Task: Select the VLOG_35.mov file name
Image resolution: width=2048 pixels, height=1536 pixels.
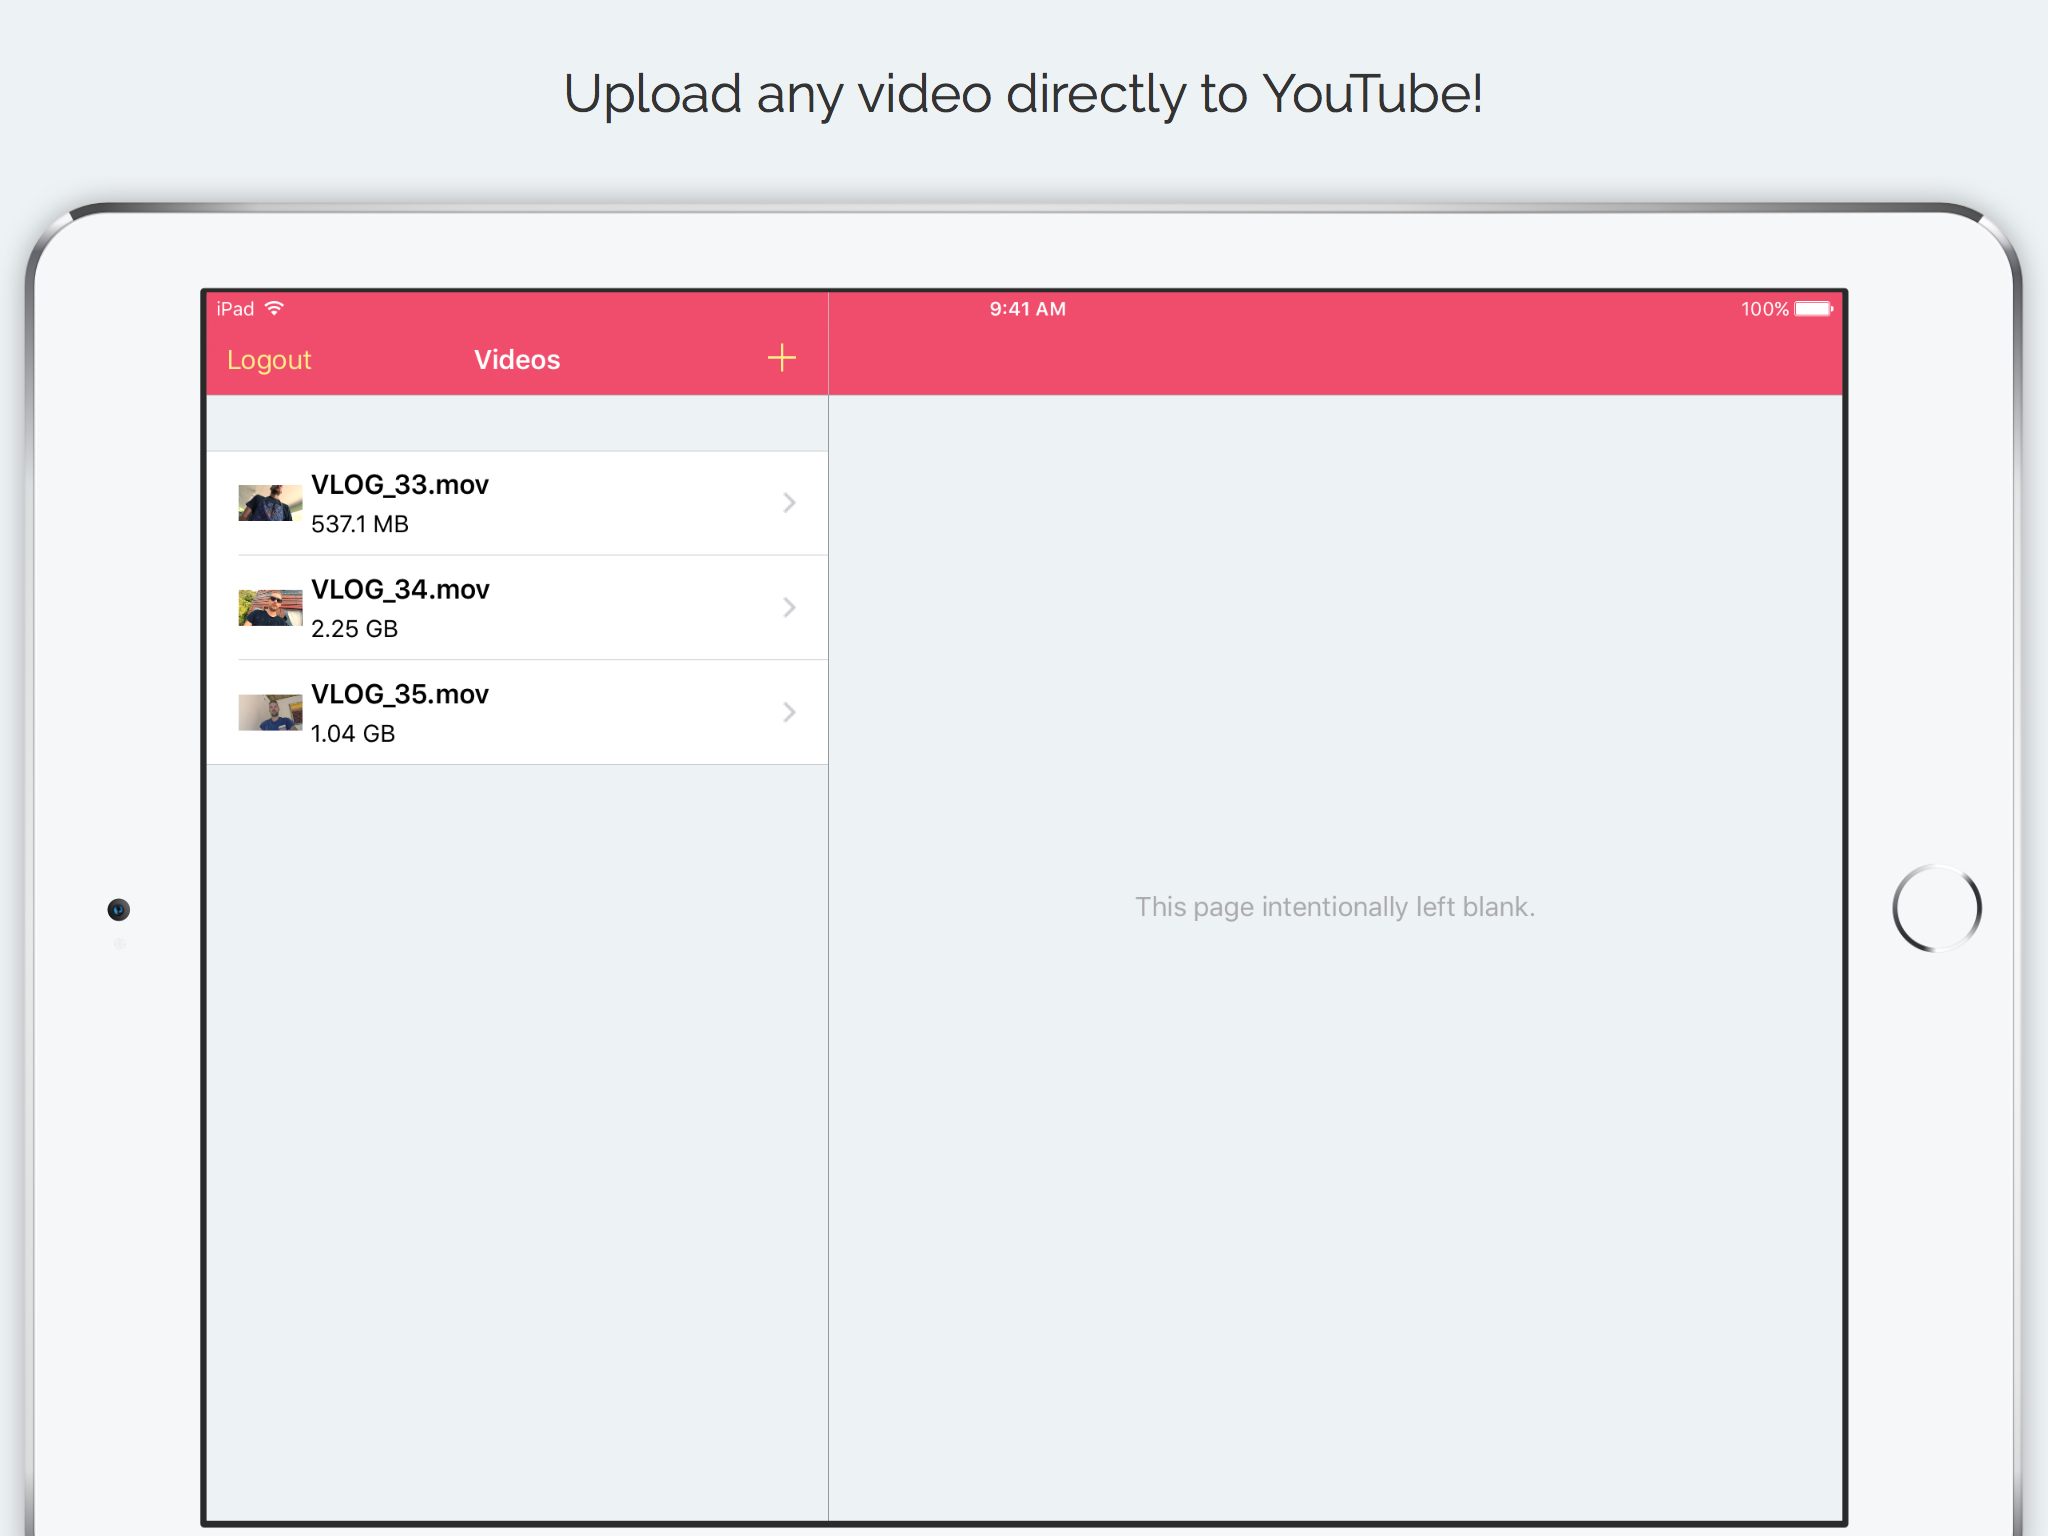Action: coord(400,695)
